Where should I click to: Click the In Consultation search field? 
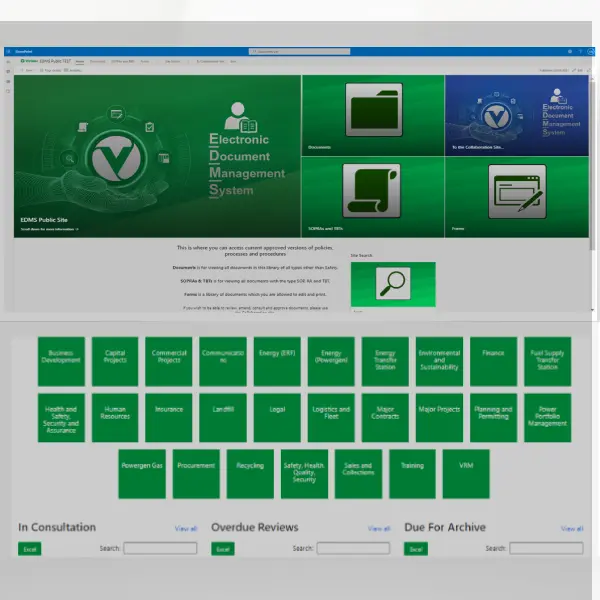pyautogui.click(x=160, y=549)
